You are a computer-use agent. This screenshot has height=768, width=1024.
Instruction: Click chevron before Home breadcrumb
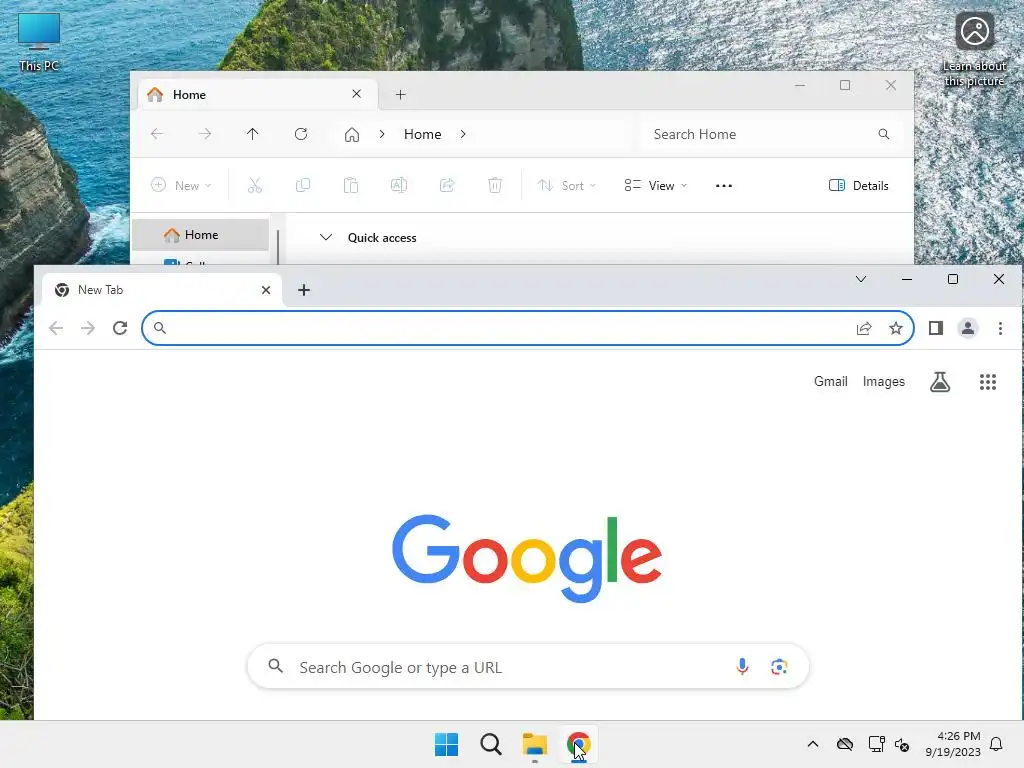[x=382, y=134]
